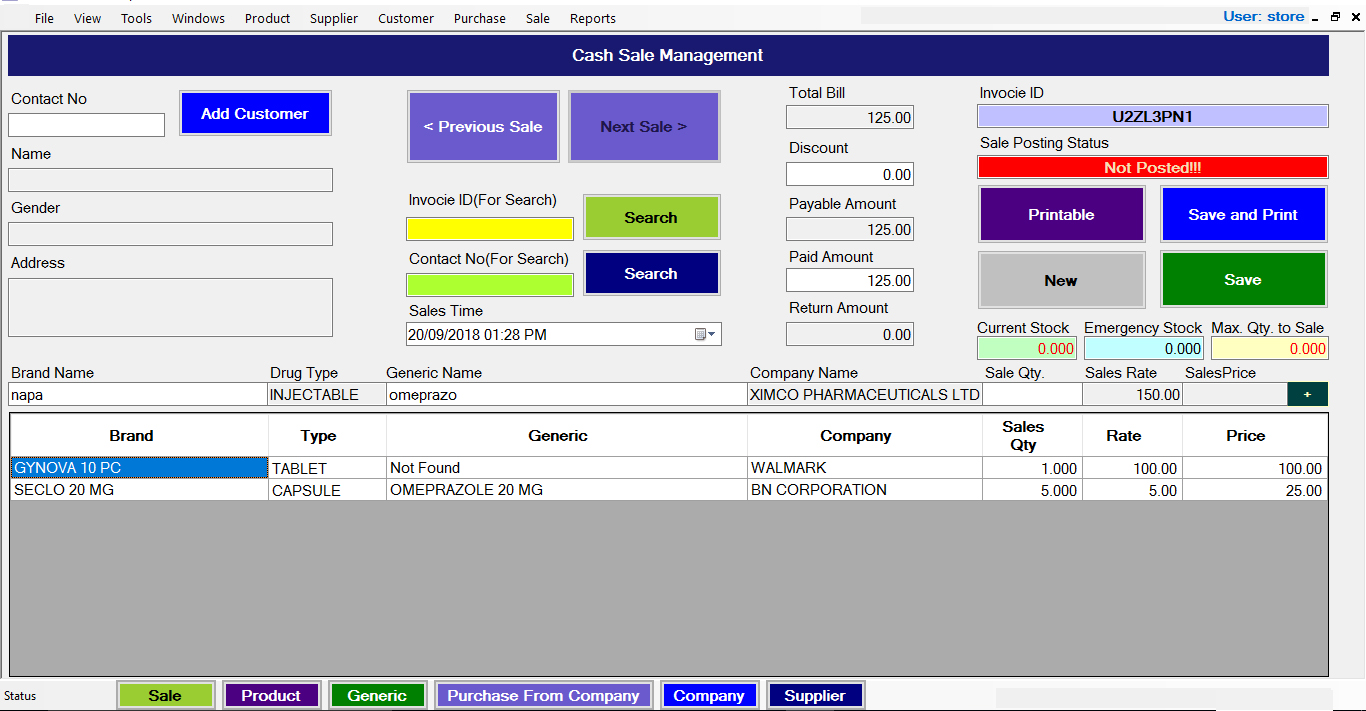
Task: Click the Brand column header
Action: [139, 436]
